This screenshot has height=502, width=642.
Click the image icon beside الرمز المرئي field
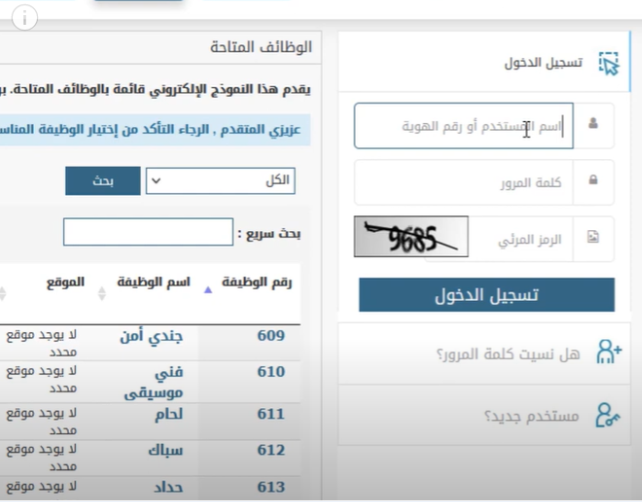pyautogui.click(x=593, y=238)
